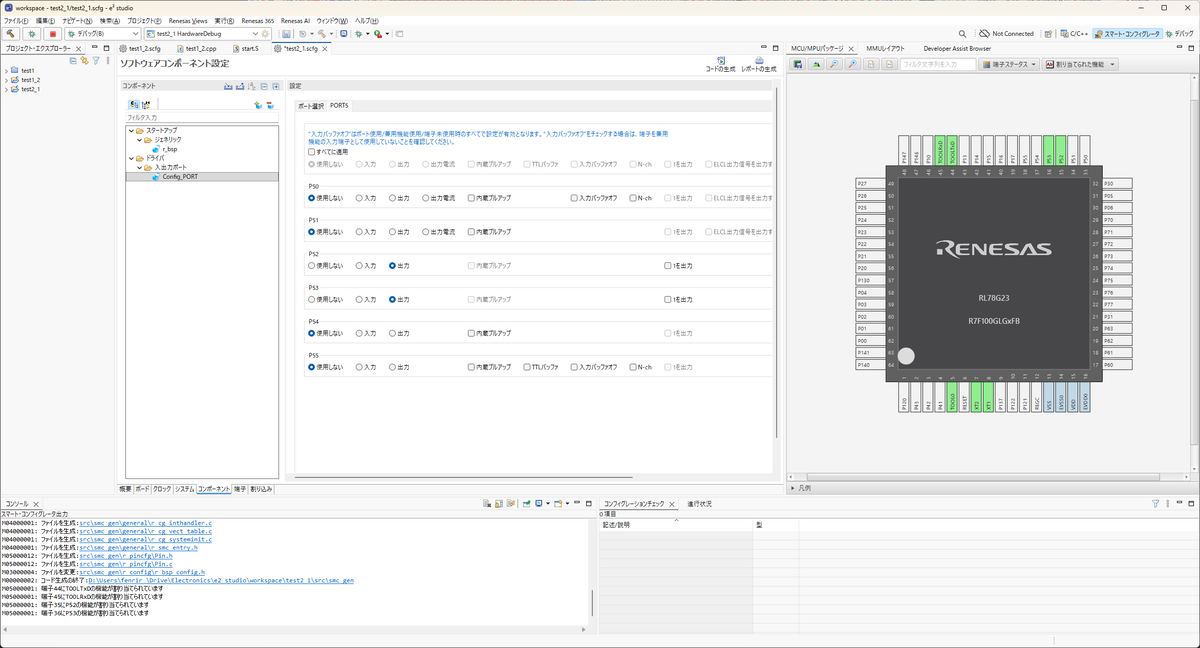Click the expand-all icon in the コンポーネント header
The image size is (1200, 648).
click(276, 86)
